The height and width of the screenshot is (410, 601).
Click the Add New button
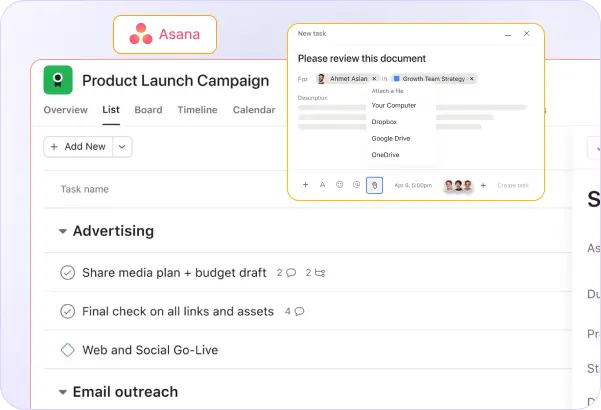pyautogui.click(x=79, y=147)
